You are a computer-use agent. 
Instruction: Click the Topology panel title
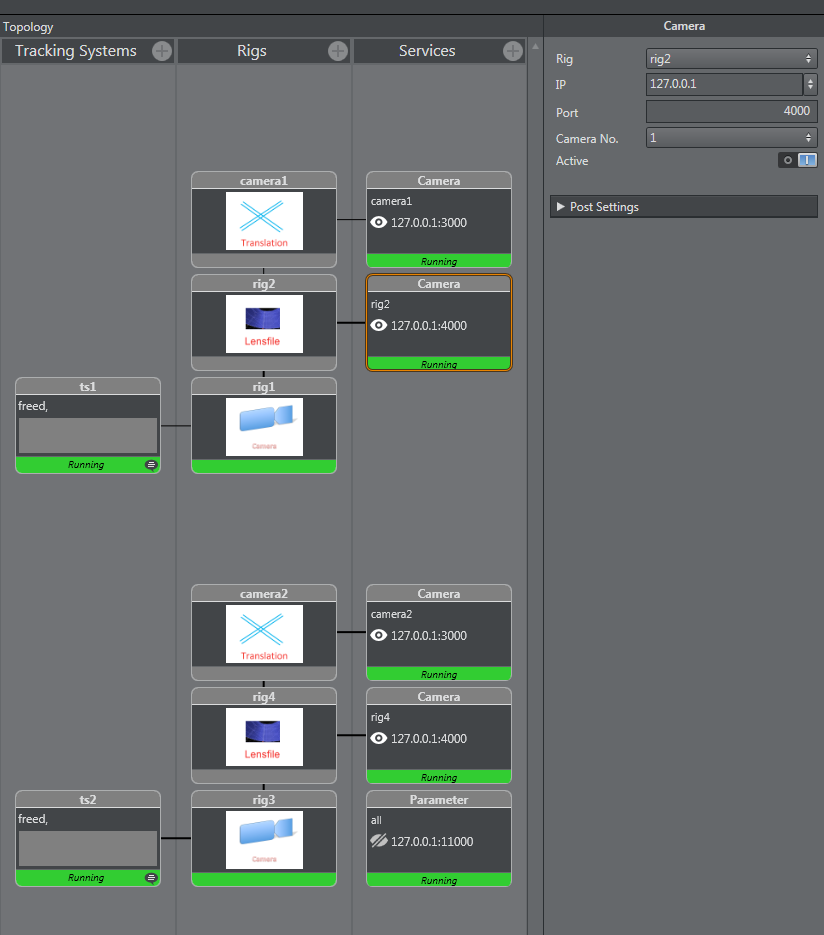pyautogui.click(x=29, y=27)
